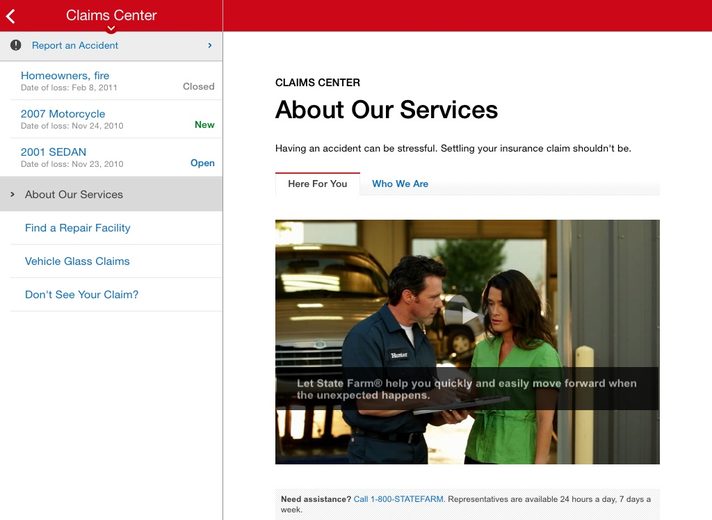Click the New status label
The height and width of the screenshot is (520, 712).
(204, 124)
